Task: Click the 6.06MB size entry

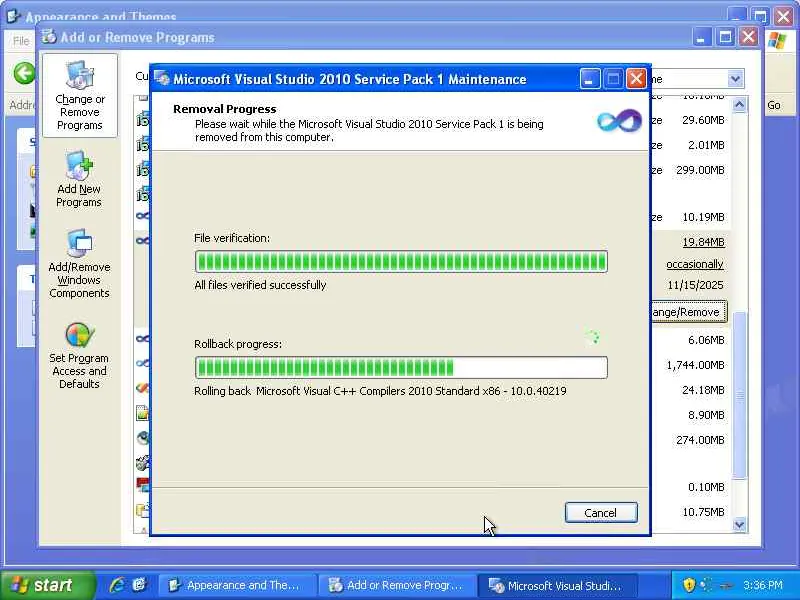Action: pyautogui.click(x=706, y=340)
